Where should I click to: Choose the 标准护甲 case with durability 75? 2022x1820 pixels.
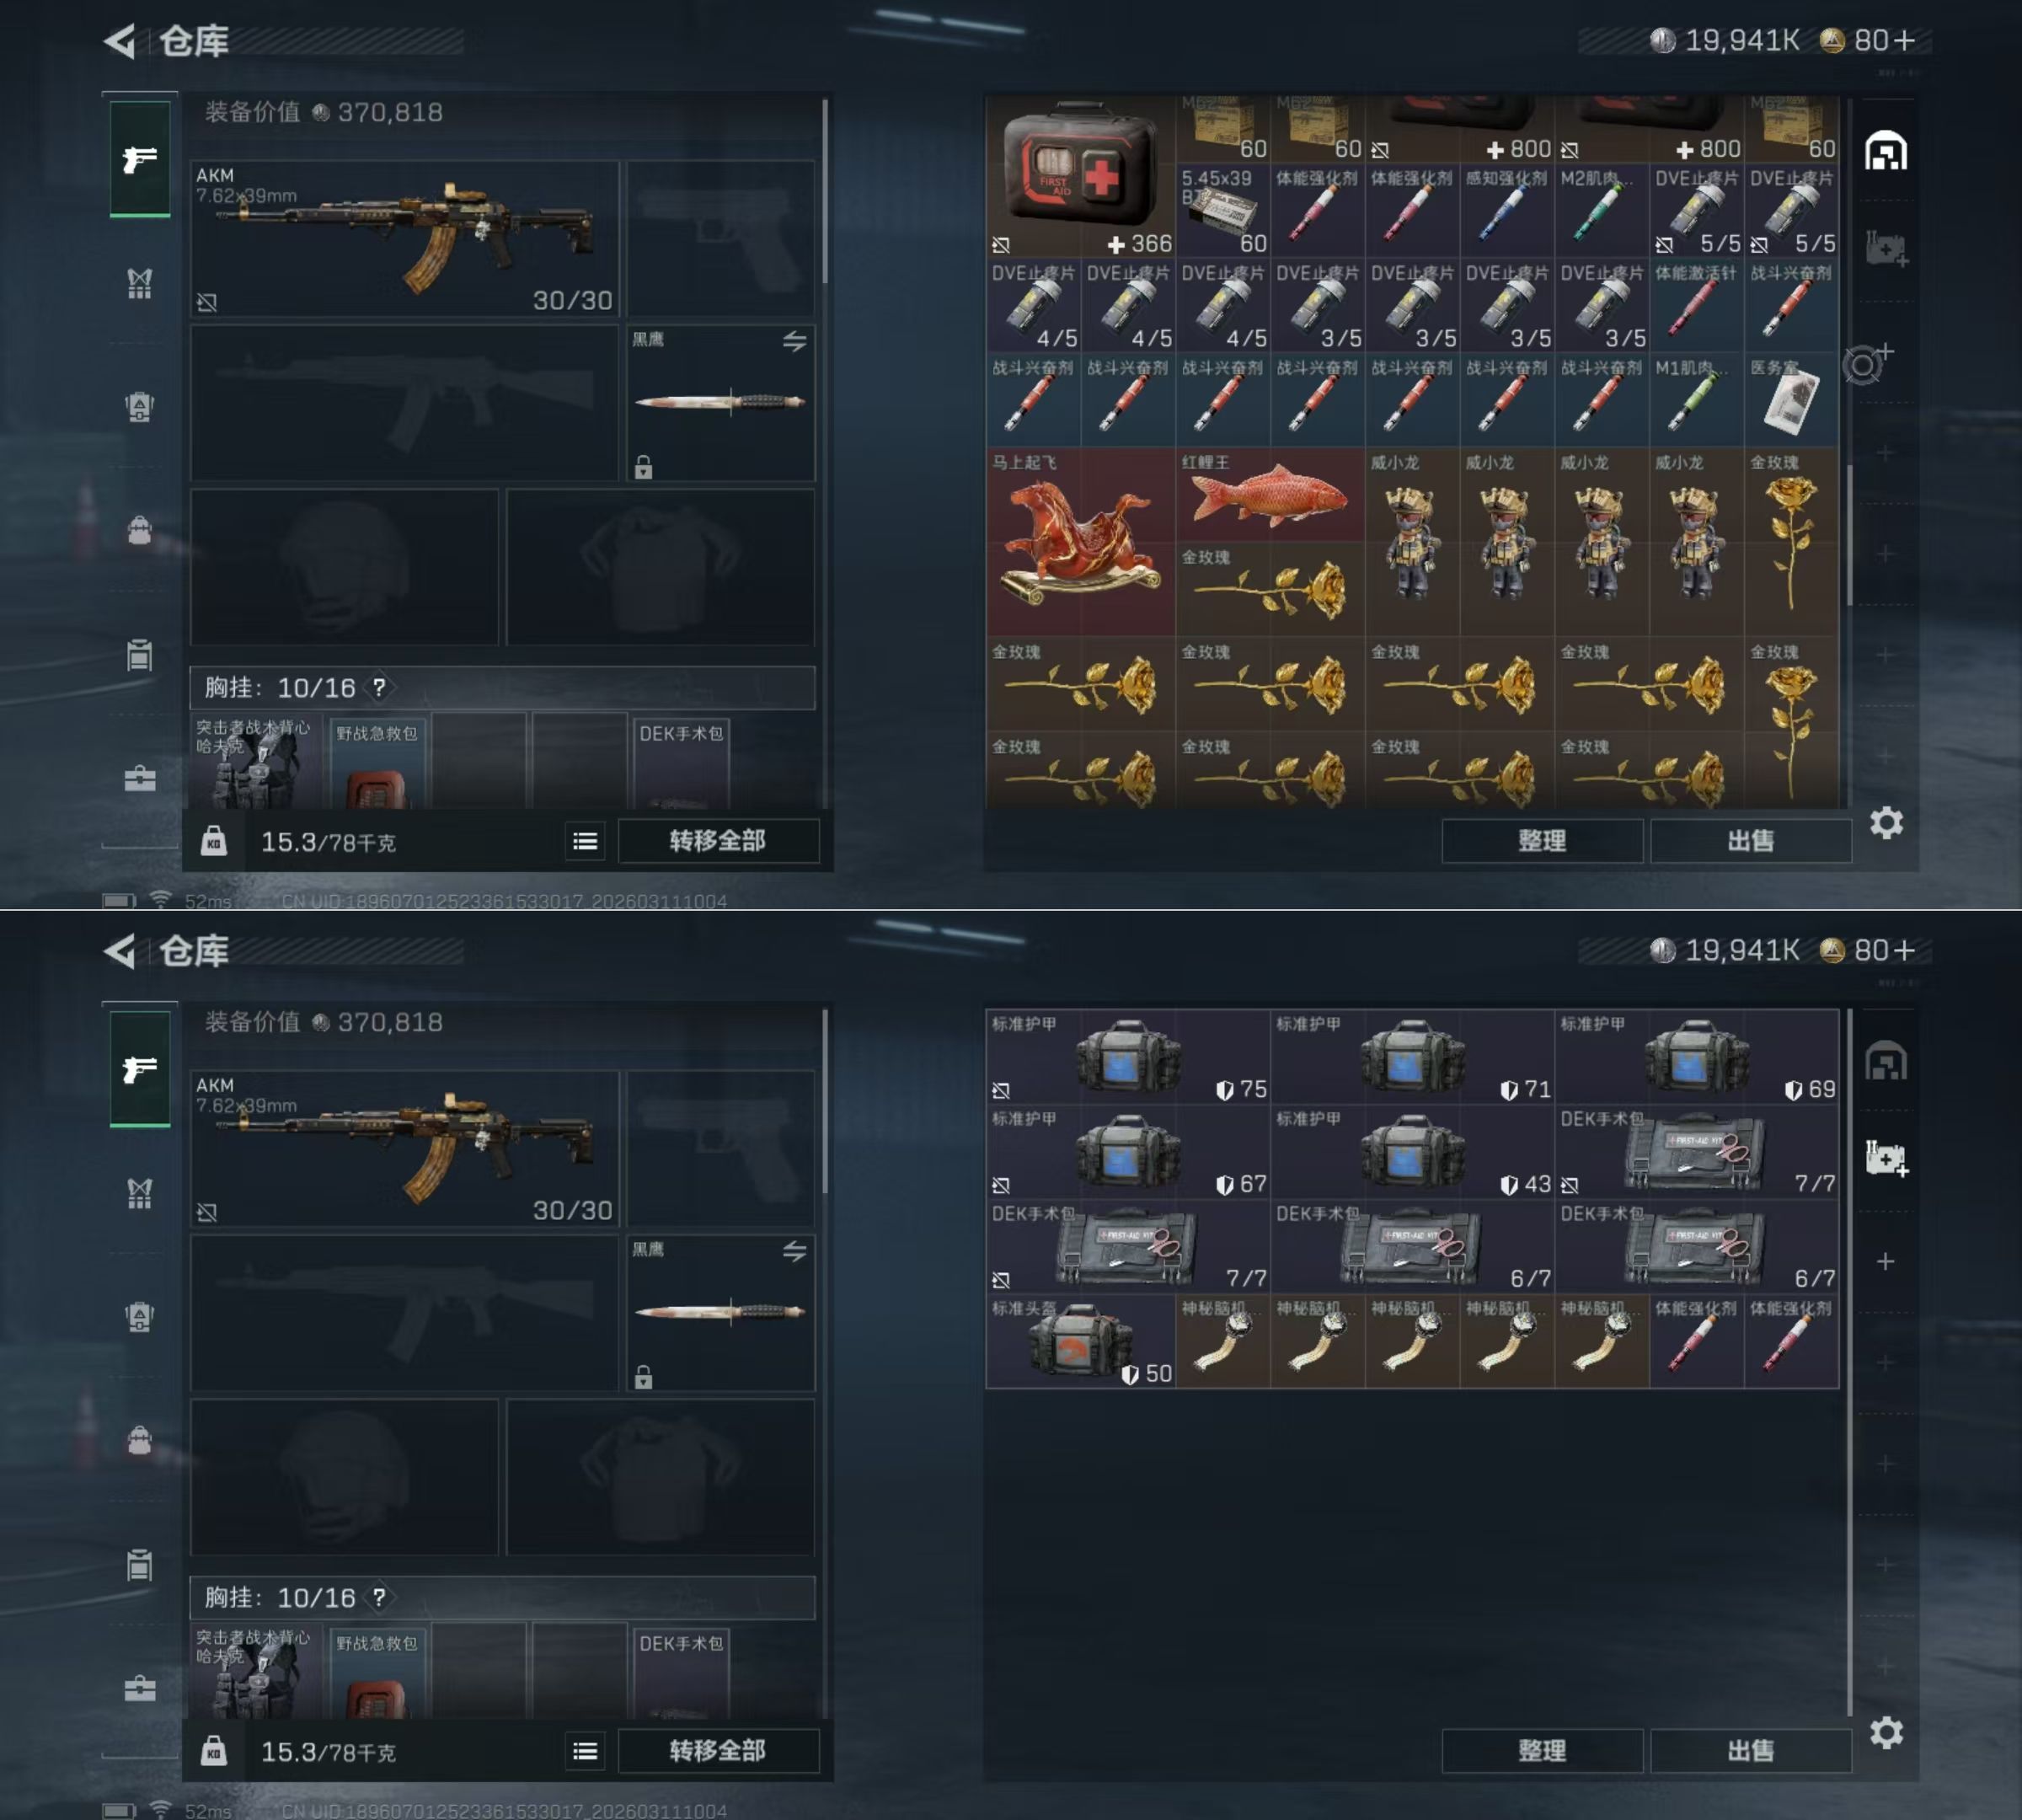point(1128,1056)
